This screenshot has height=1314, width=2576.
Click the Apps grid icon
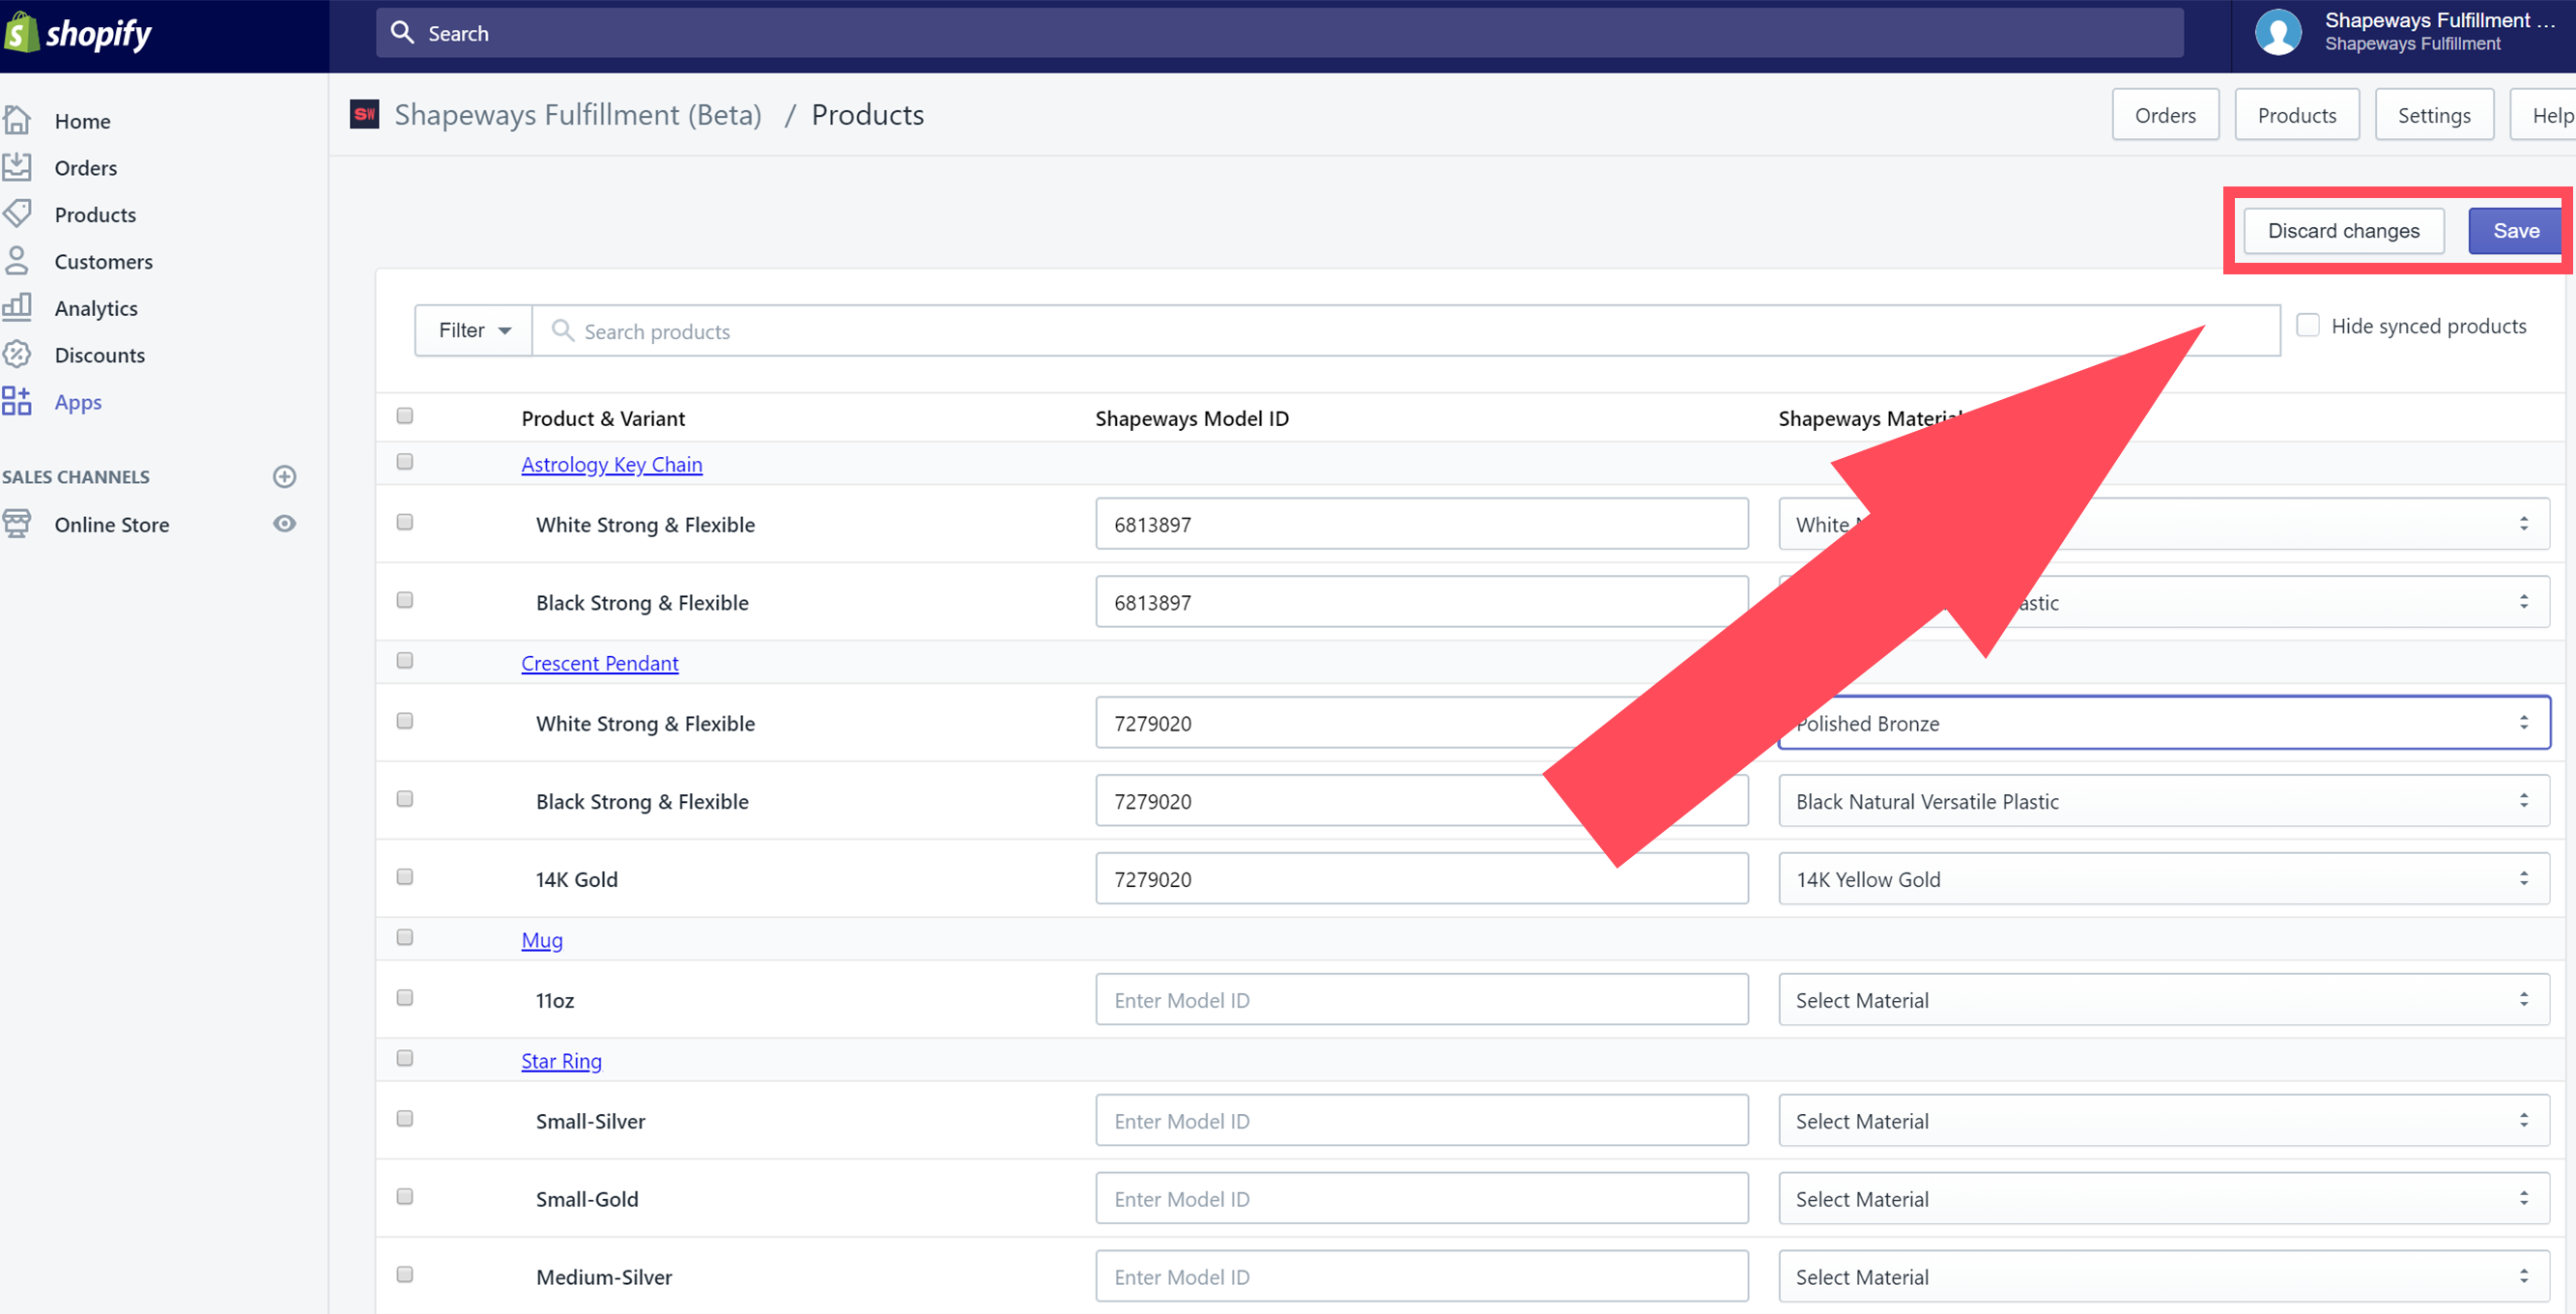17,401
